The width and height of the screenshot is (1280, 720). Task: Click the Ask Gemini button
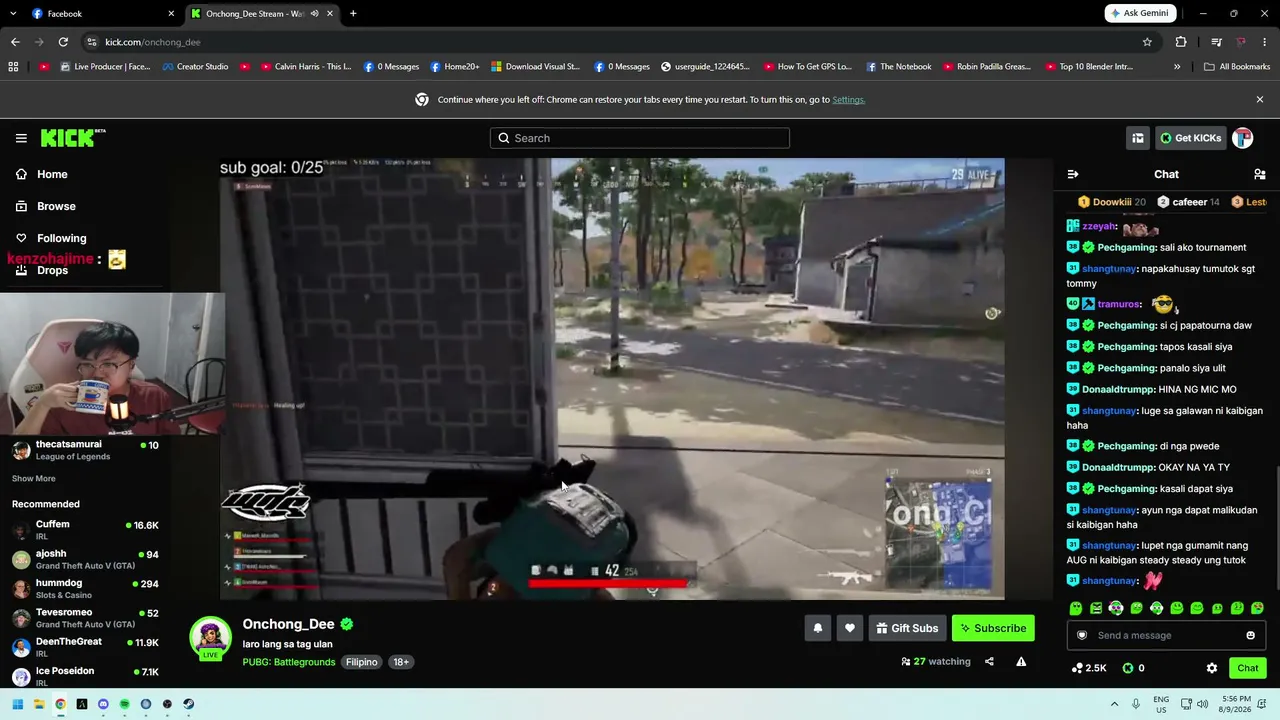[1140, 13]
